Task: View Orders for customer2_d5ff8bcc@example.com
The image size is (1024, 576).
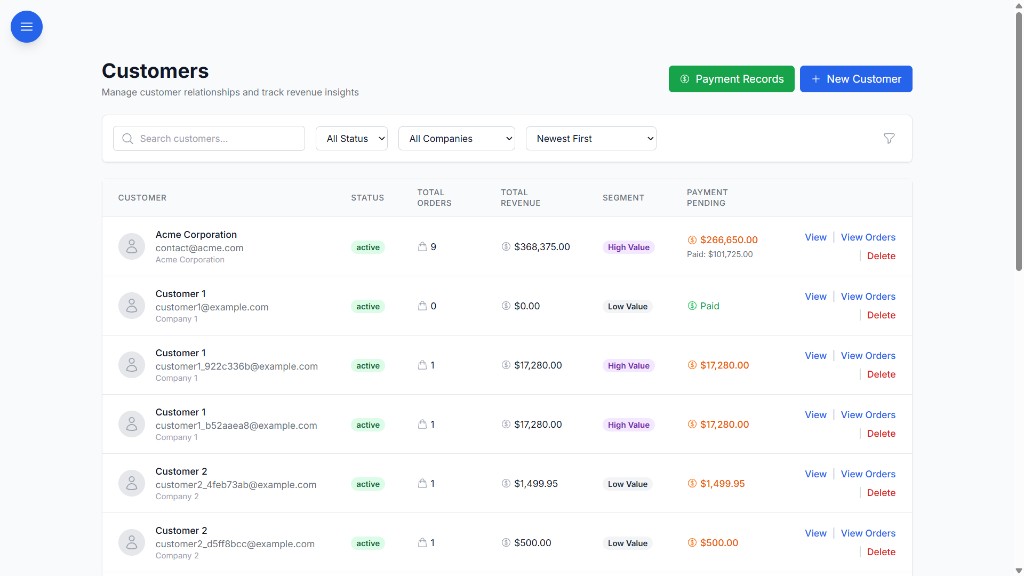Action: point(868,534)
